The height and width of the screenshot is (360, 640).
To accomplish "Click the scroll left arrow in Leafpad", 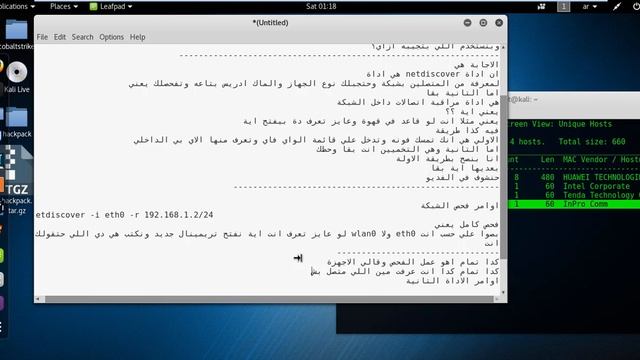I will click(x=38, y=299).
